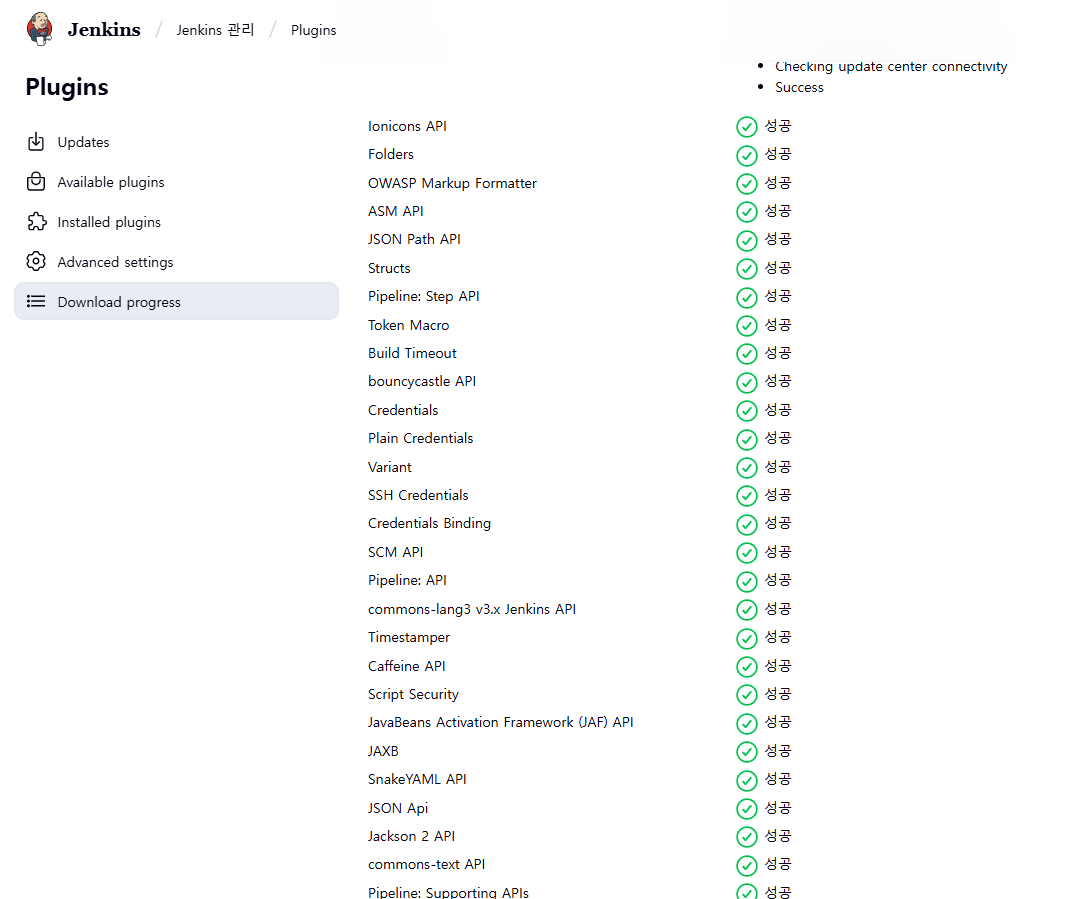This screenshot has height=899, width=1068.
Task: Click the Download progress list icon
Action: click(x=36, y=301)
